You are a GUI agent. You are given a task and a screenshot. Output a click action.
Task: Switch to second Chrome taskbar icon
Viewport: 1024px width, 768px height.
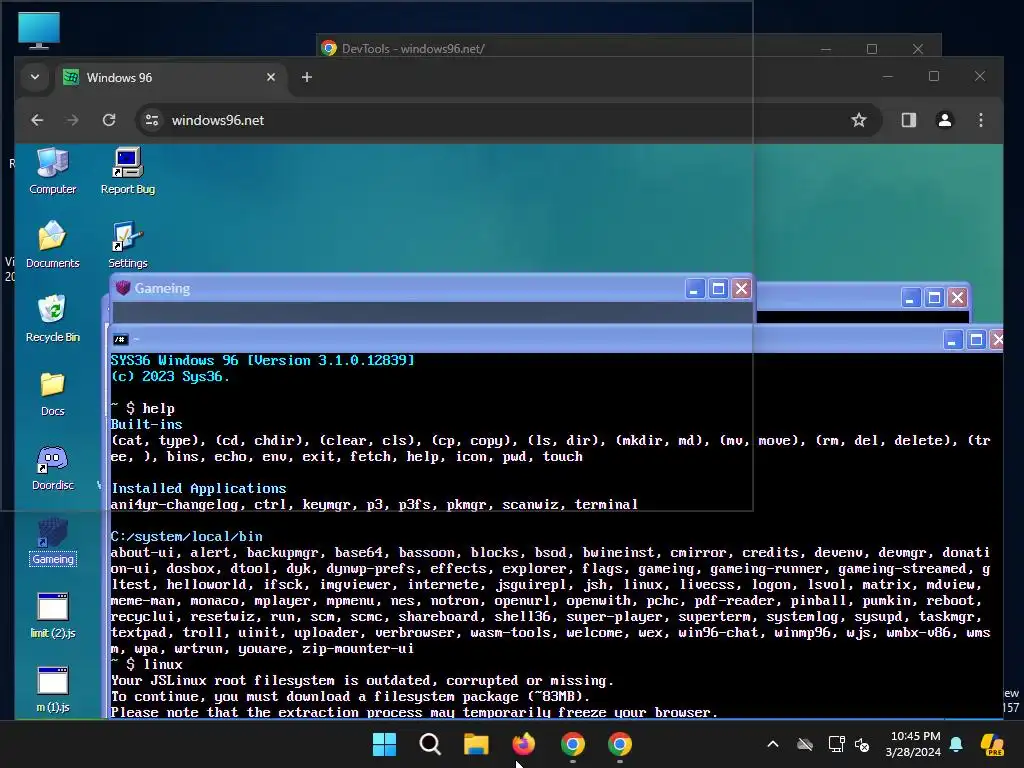(x=620, y=744)
